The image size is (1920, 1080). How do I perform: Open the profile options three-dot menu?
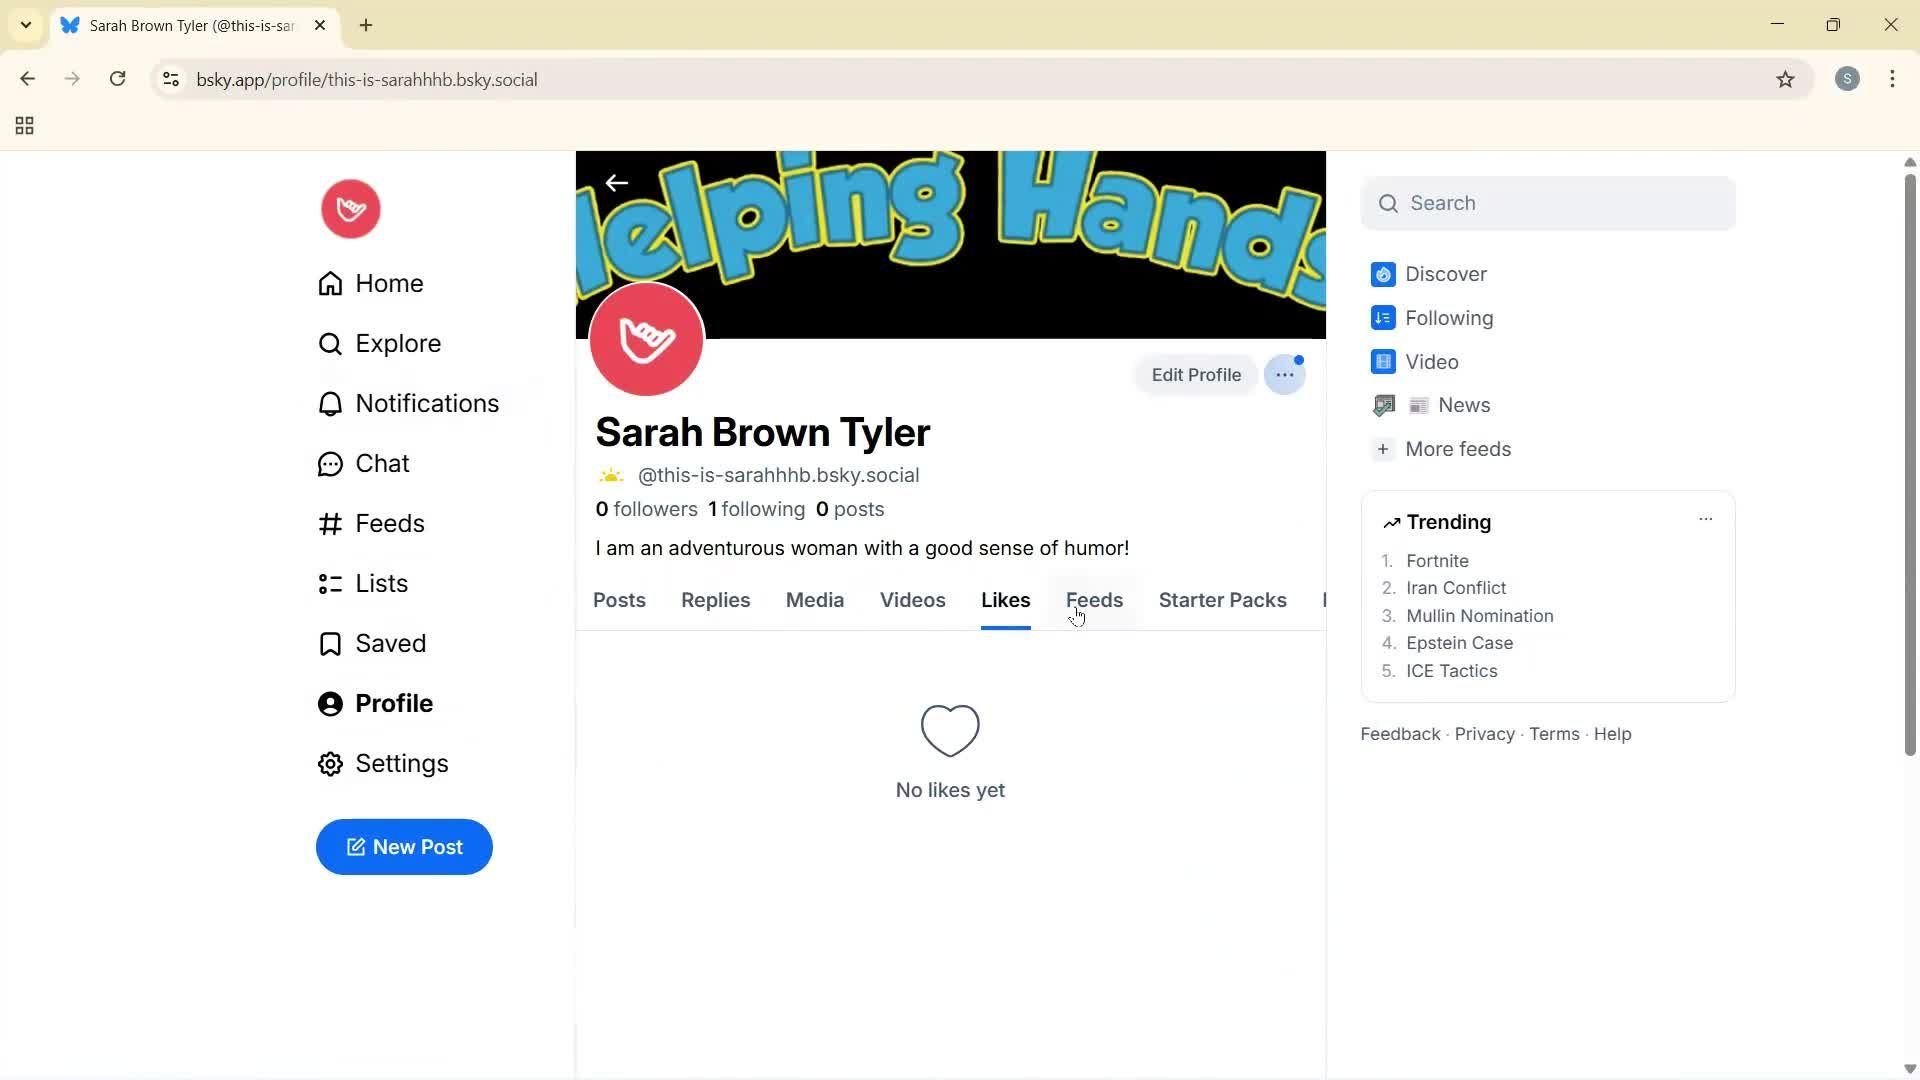coord(1285,374)
